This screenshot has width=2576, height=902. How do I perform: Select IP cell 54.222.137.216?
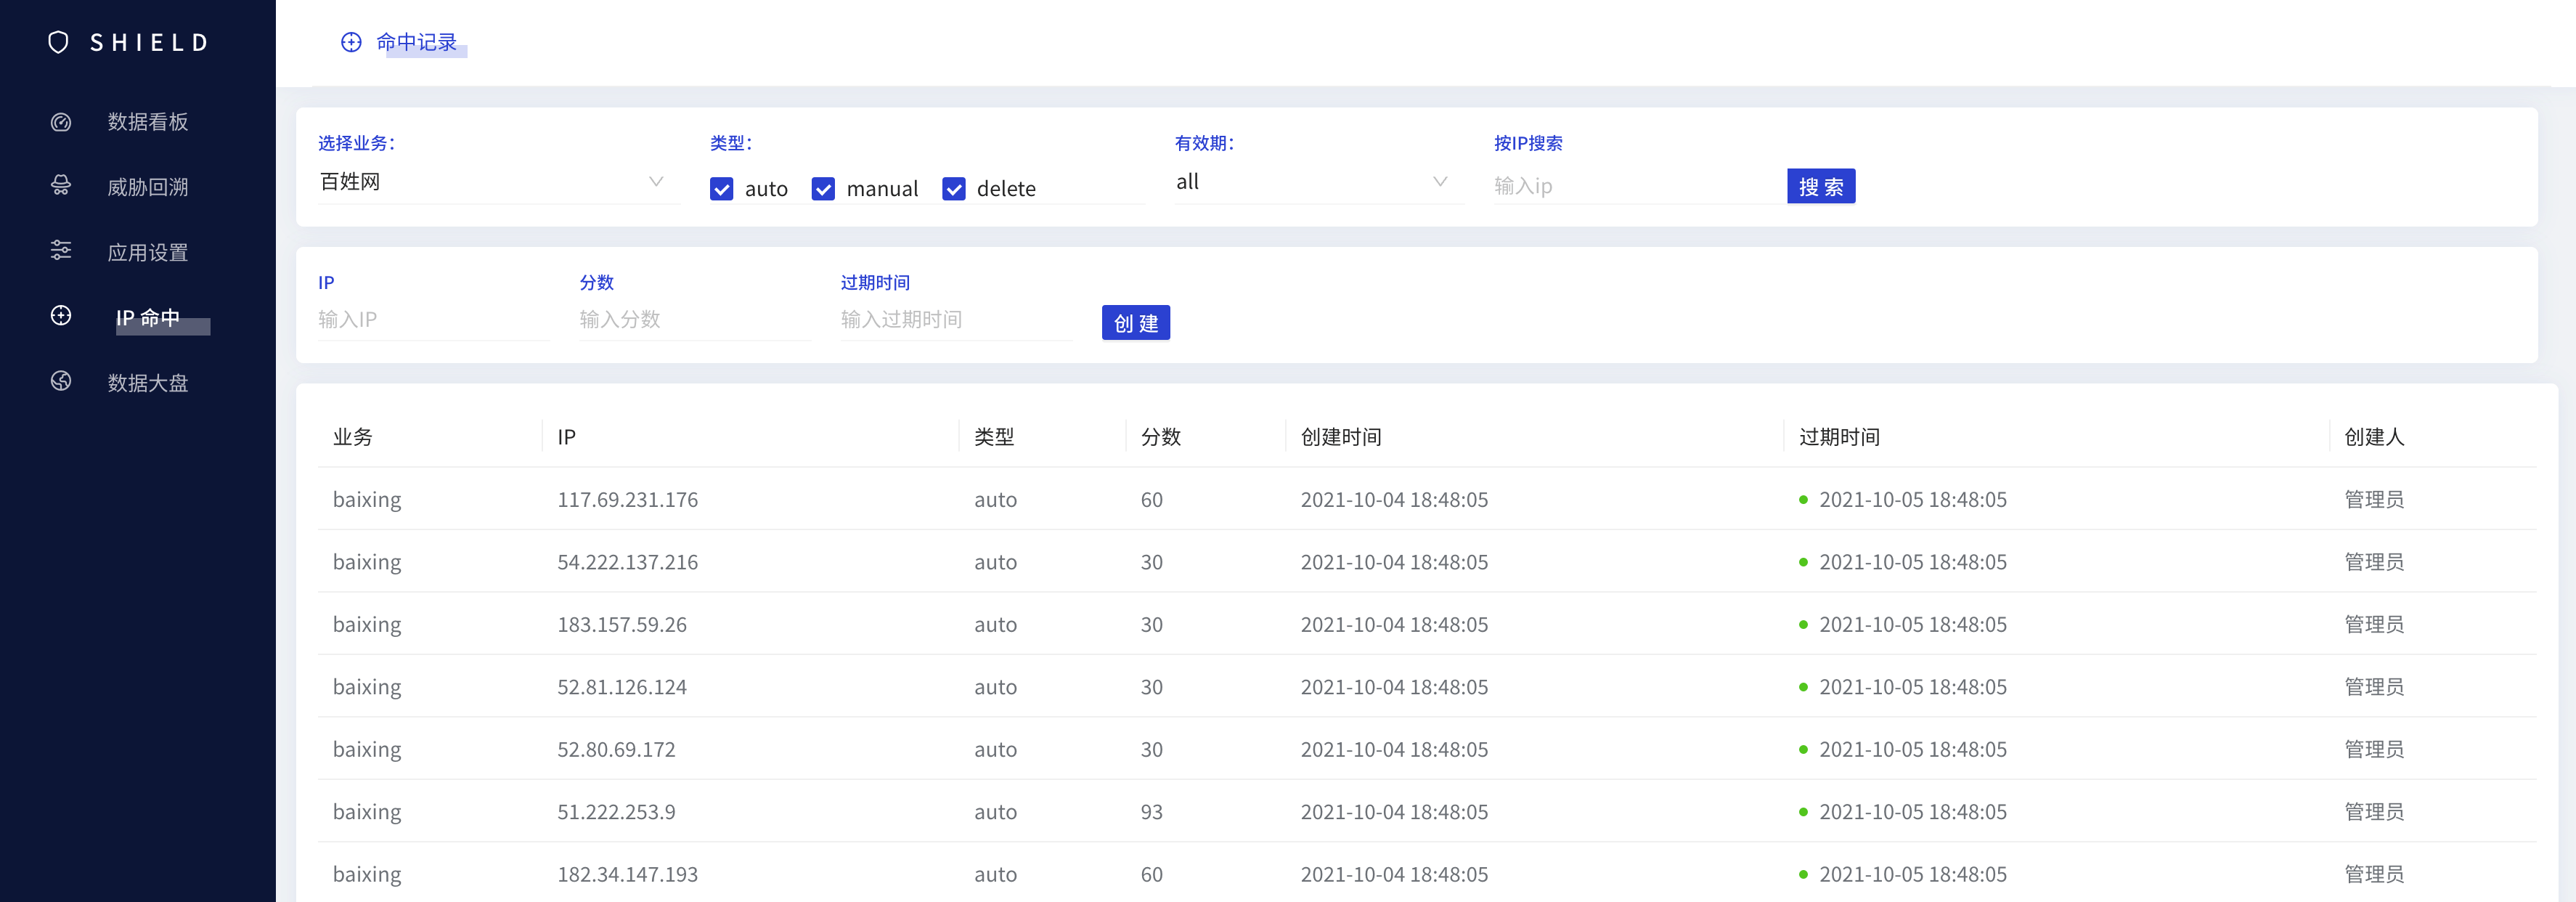pyautogui.click(x=628, y=562)
